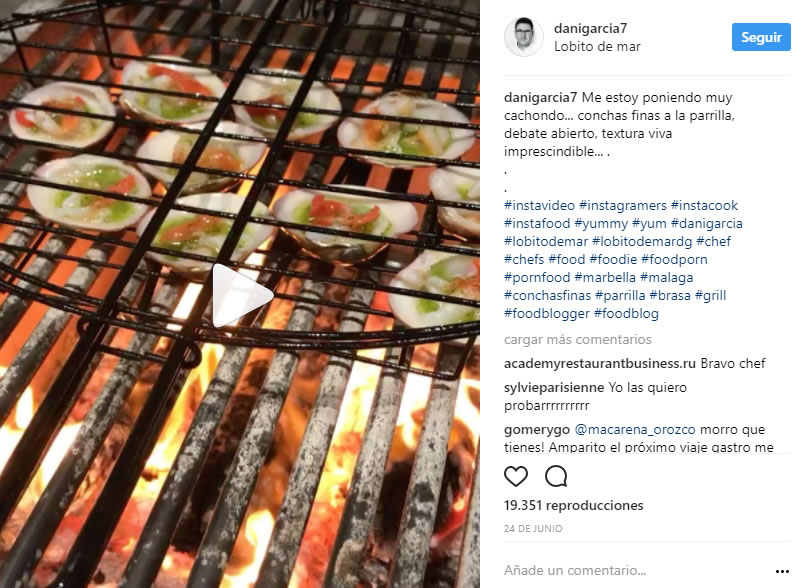Follow danigarcia7 with the Seguir button
Image resolution: width=798 pixels, height=588 pixels.
[x=761, y=37]
